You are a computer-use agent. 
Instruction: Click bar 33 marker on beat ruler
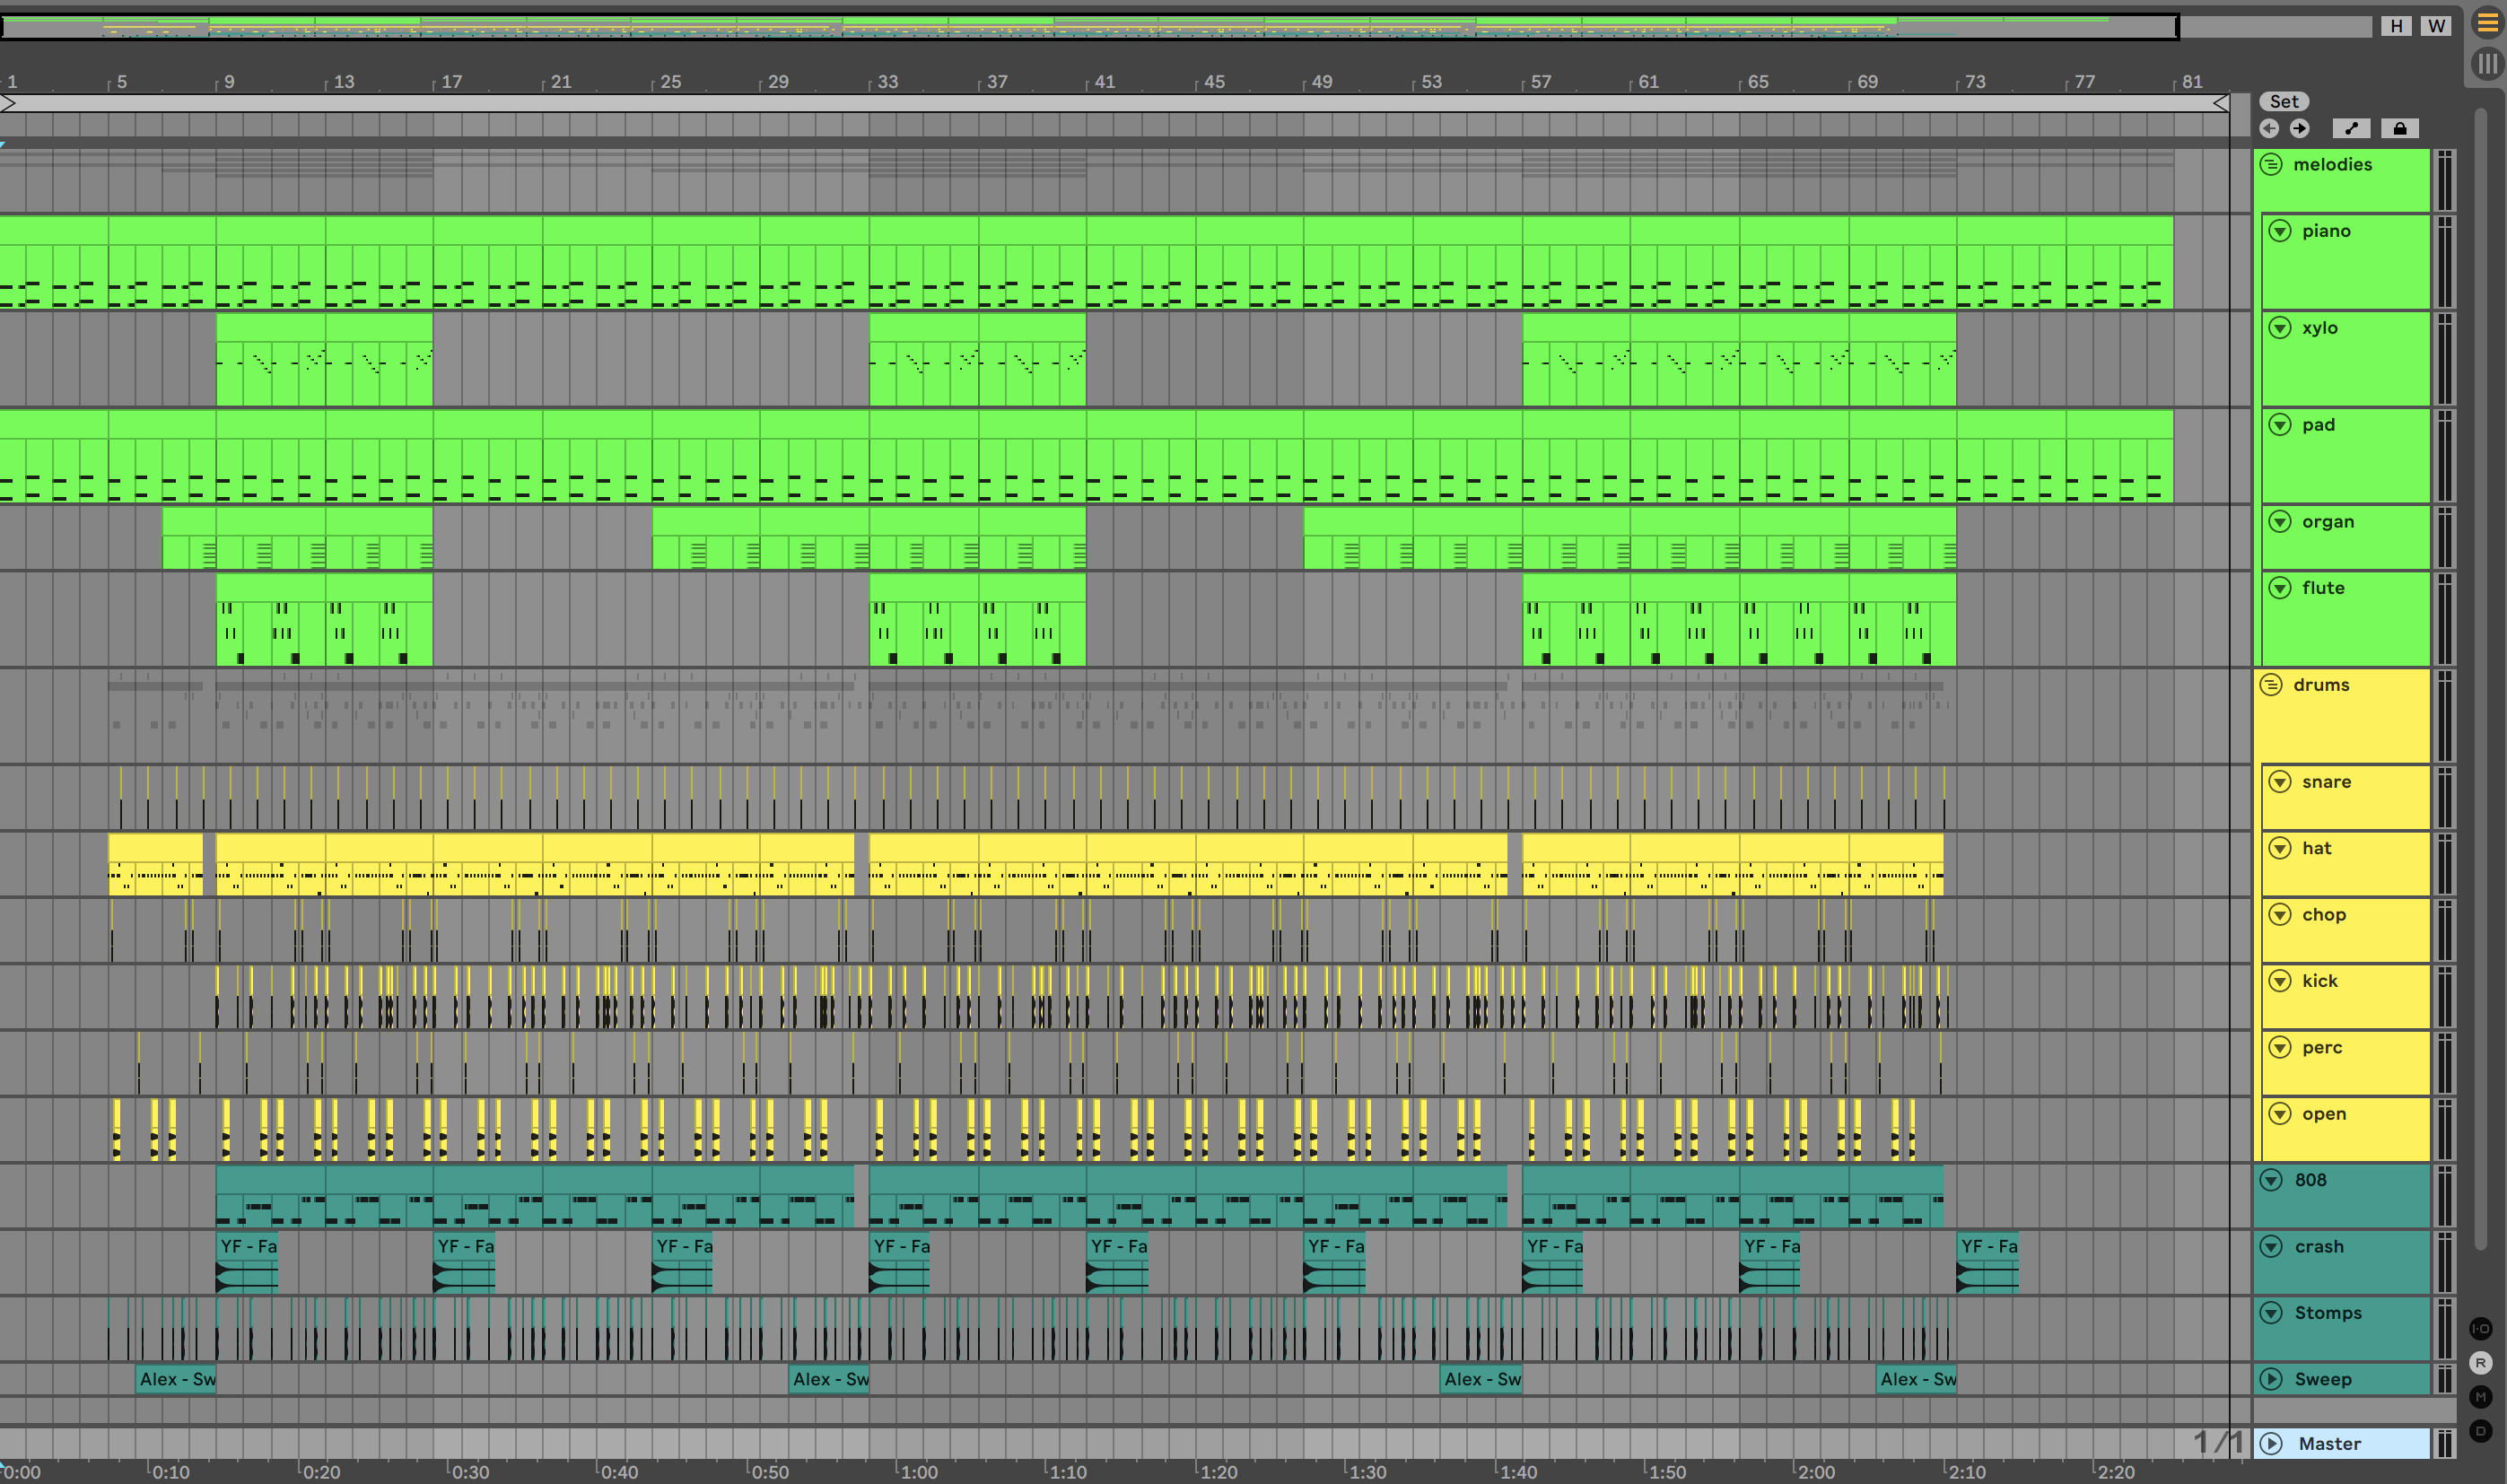pyautogui.click(x=886, y=82)
